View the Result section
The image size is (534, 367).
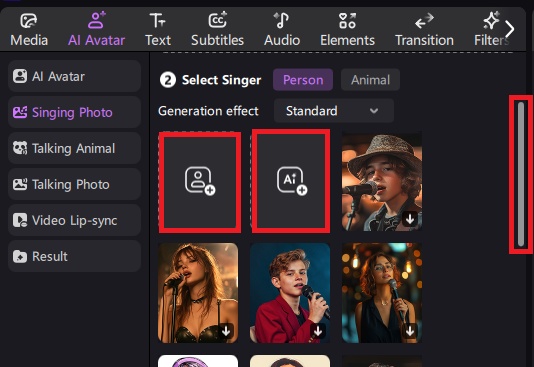coord(74,256)
